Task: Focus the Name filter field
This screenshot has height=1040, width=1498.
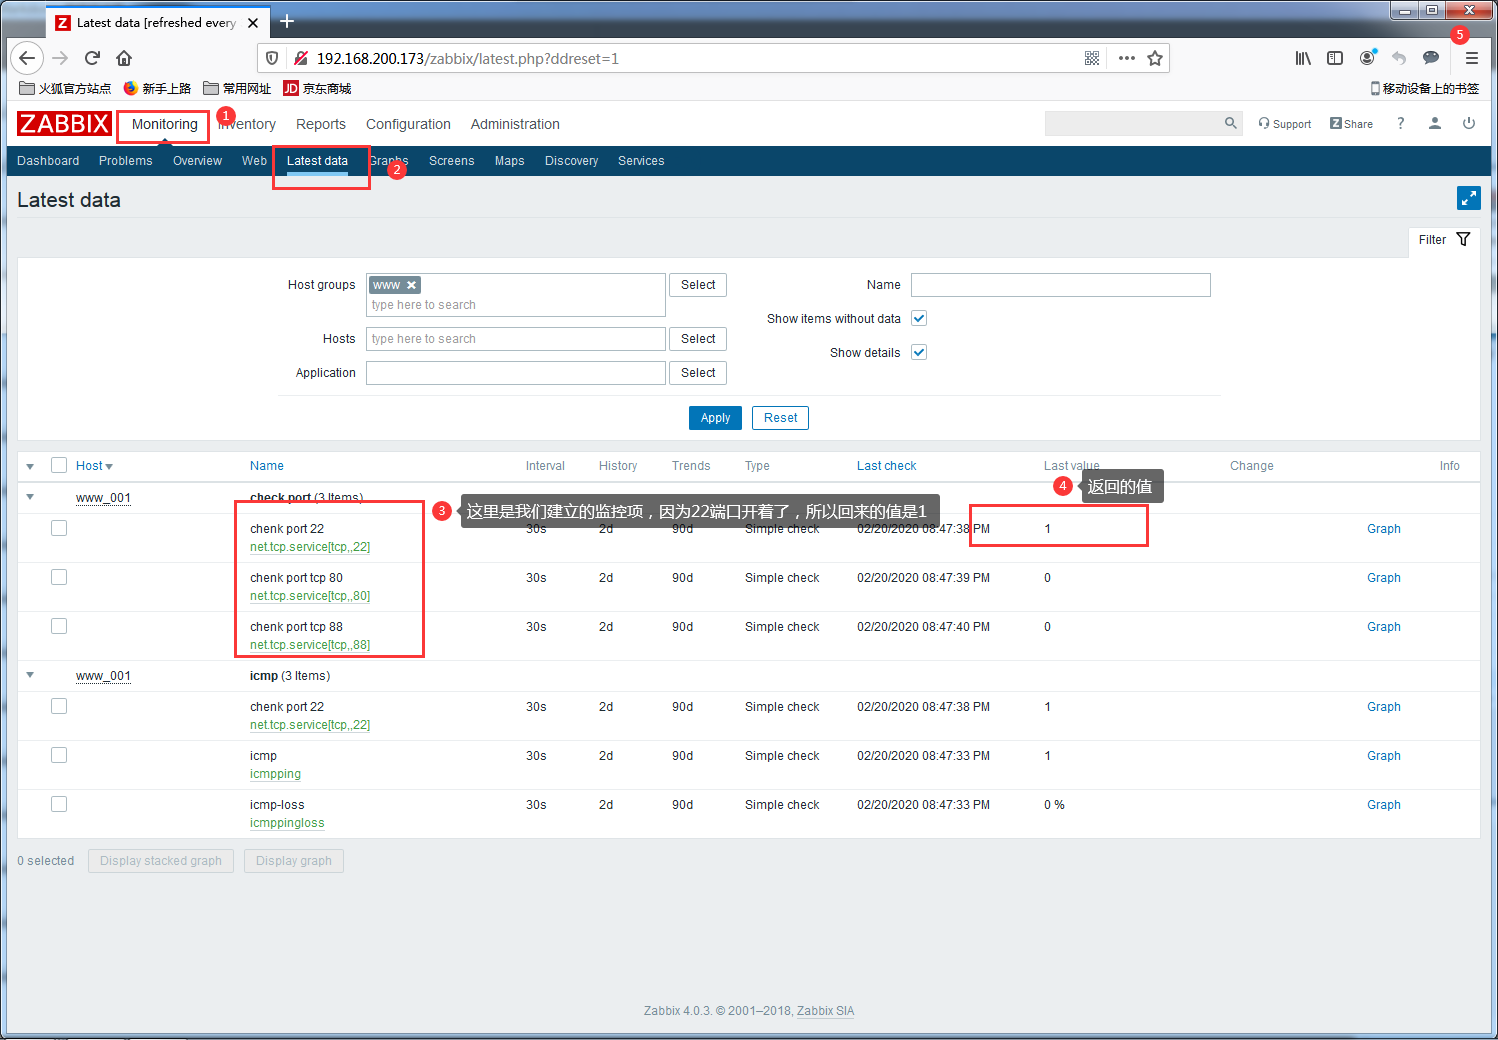Action: click(1061, 285)
